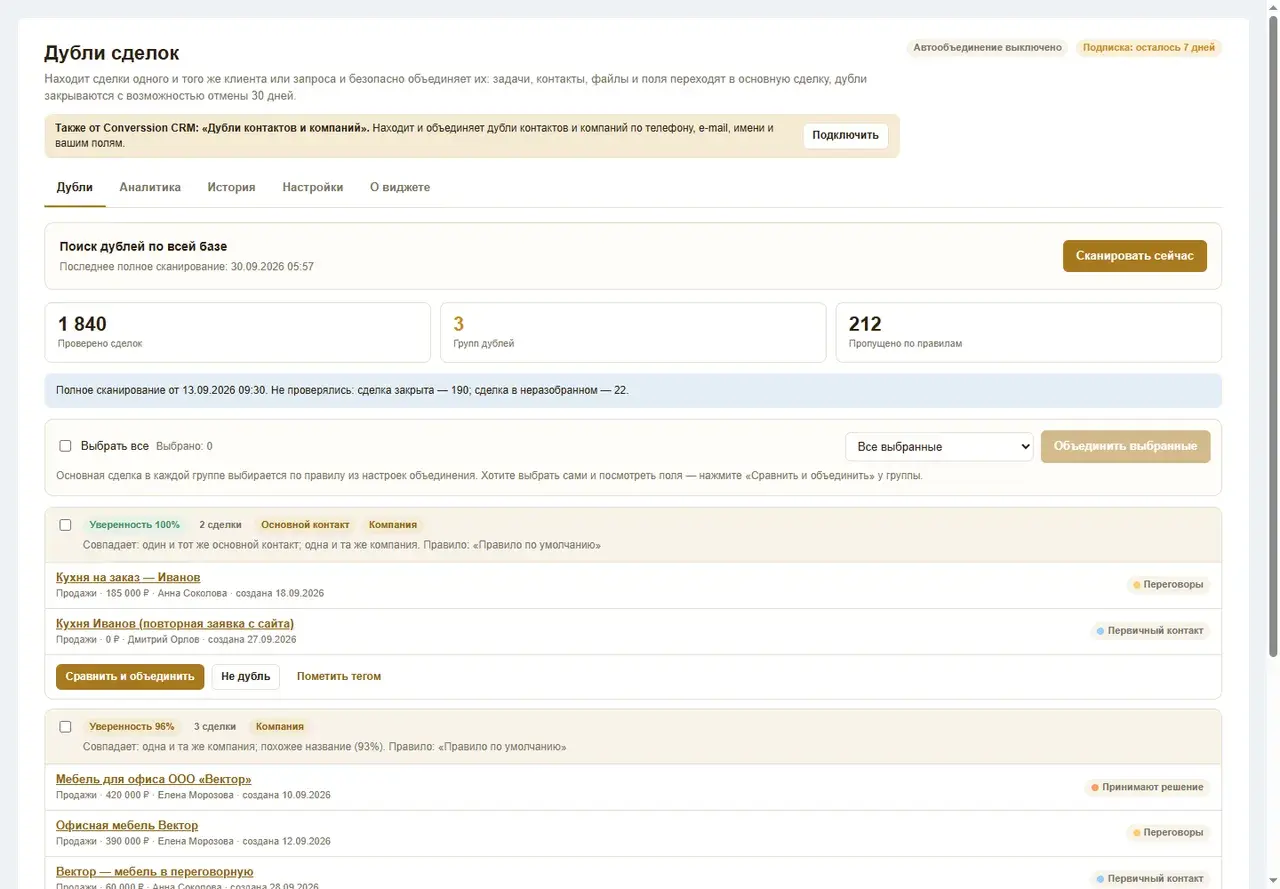Screen dimensions: 1280x889
Task: Click the scrollbar up arrow
Action: click(x=1272, y=7)
